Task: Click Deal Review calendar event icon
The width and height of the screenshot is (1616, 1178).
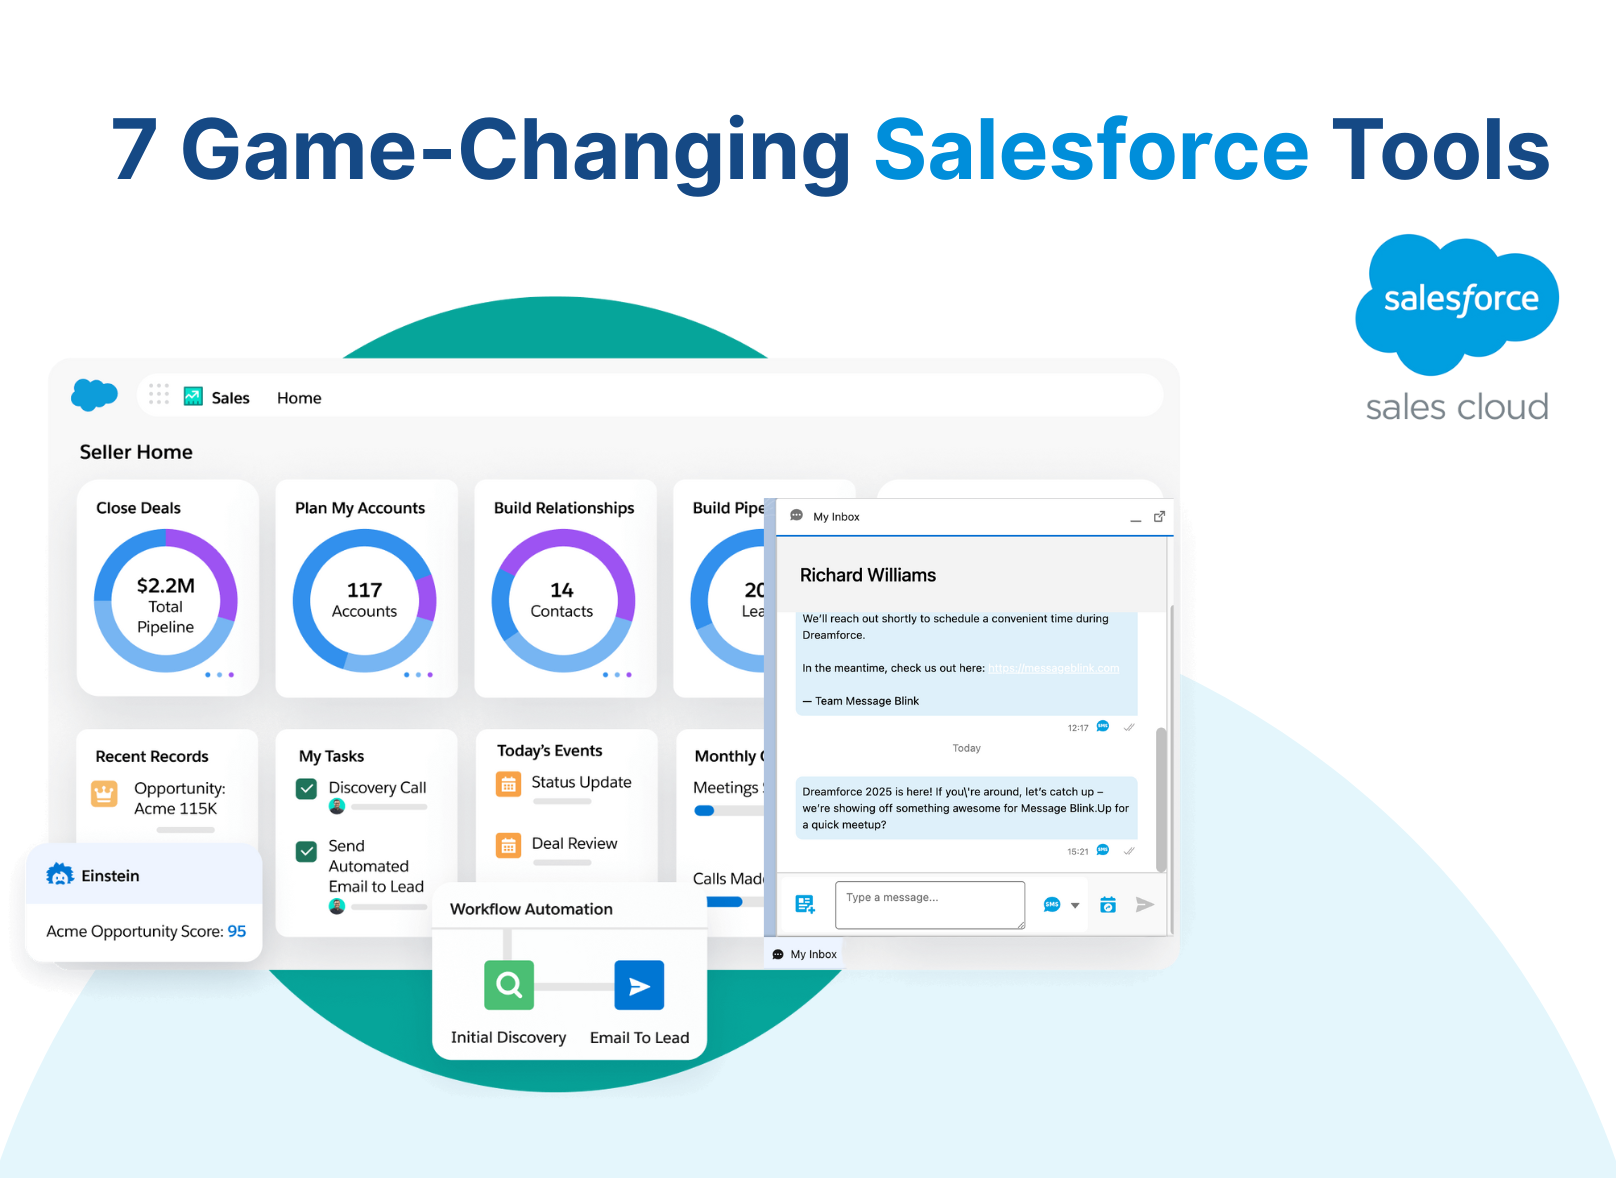Action: click(x=509, y=846)
